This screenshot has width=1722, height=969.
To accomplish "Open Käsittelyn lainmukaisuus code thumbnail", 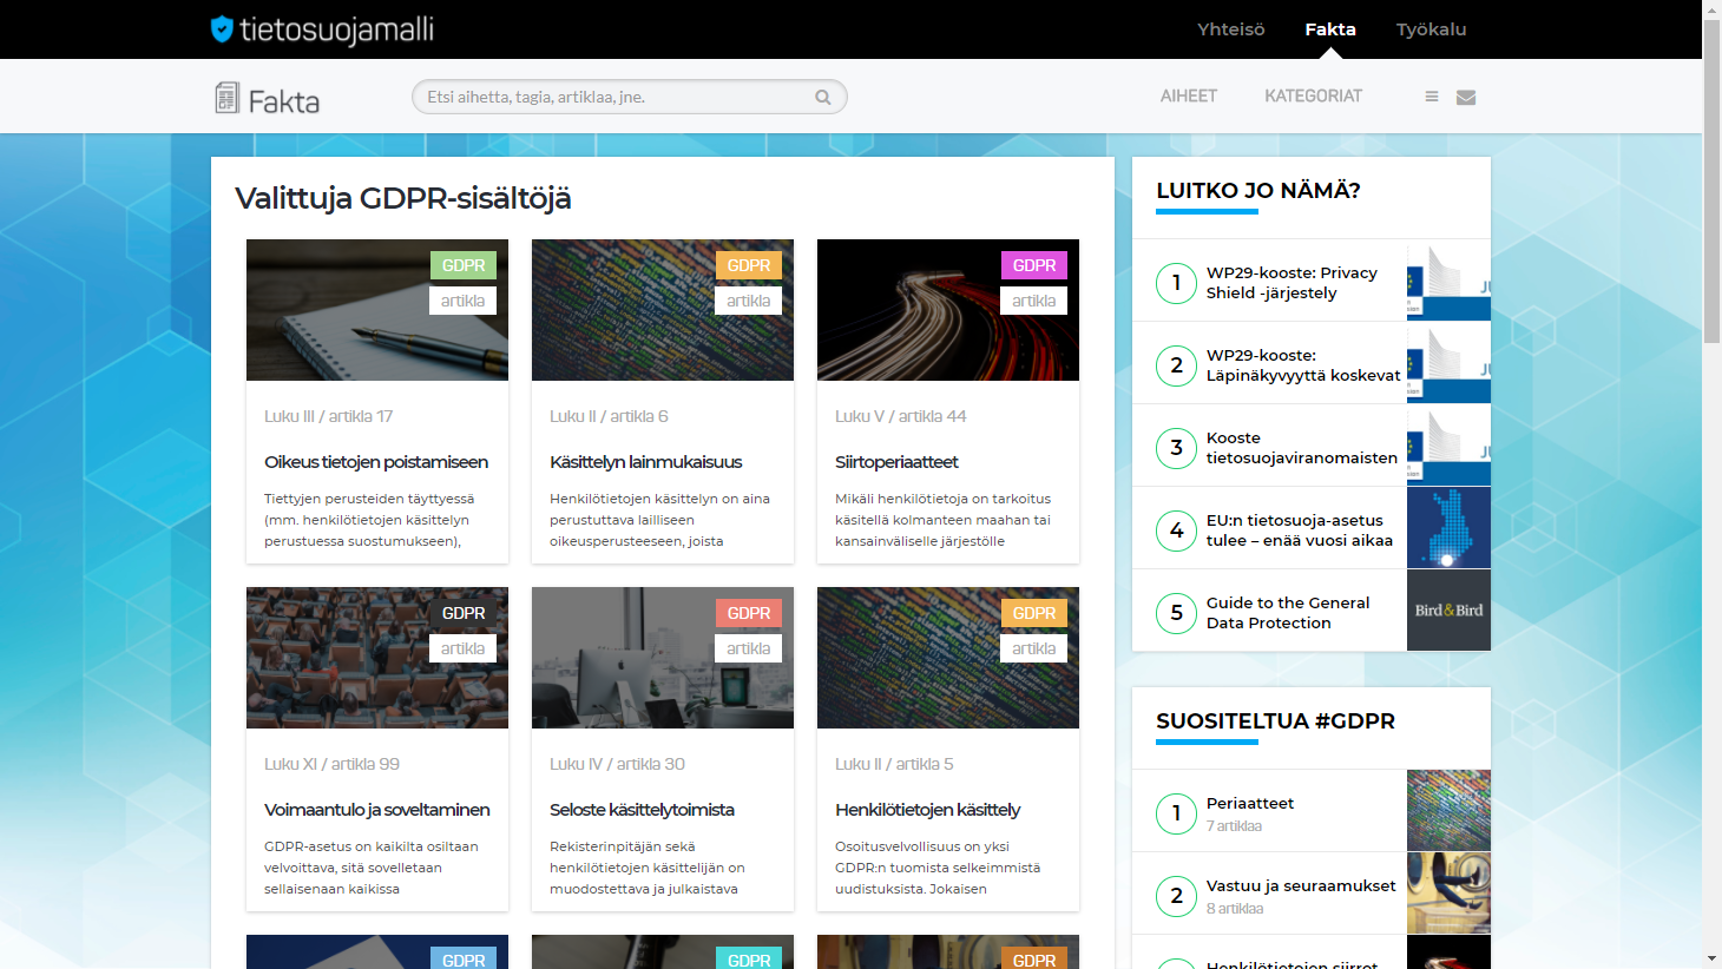I will tap(662, 310).
